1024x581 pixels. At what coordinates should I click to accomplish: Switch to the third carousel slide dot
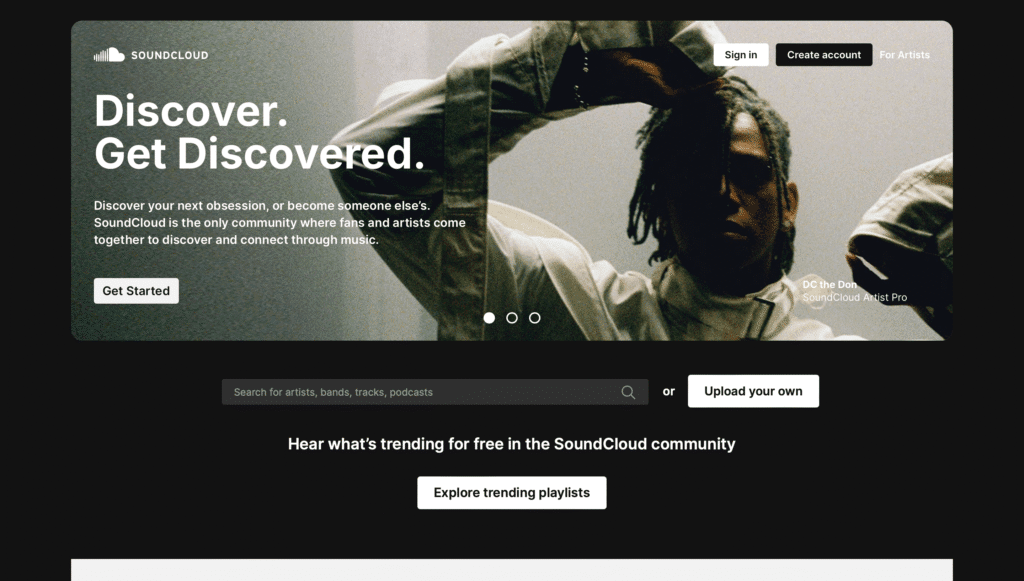[x=535, y=318]
